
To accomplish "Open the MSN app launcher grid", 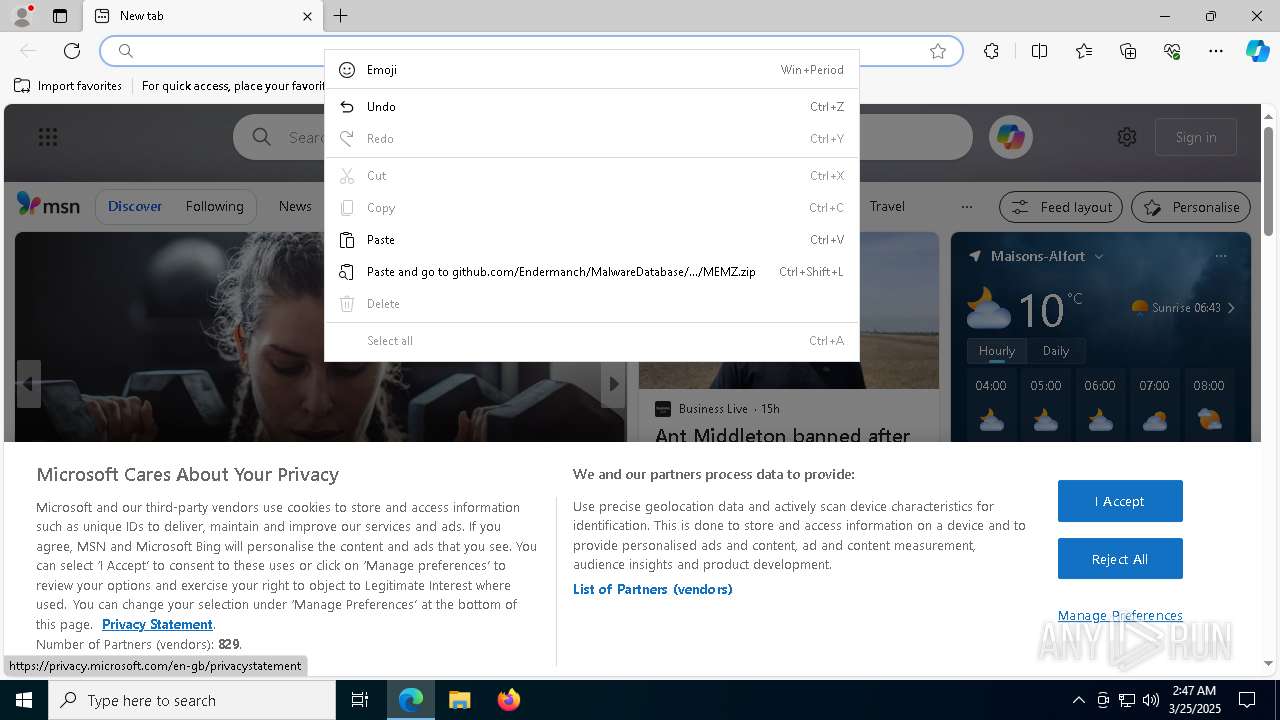I will [48, 137].
